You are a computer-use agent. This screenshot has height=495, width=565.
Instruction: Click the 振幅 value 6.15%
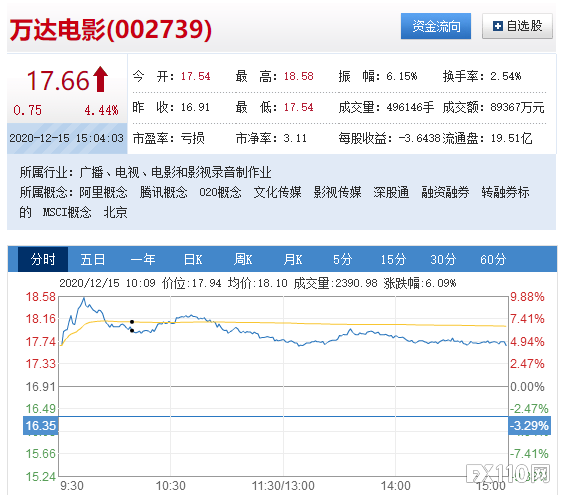pos(401,76)
